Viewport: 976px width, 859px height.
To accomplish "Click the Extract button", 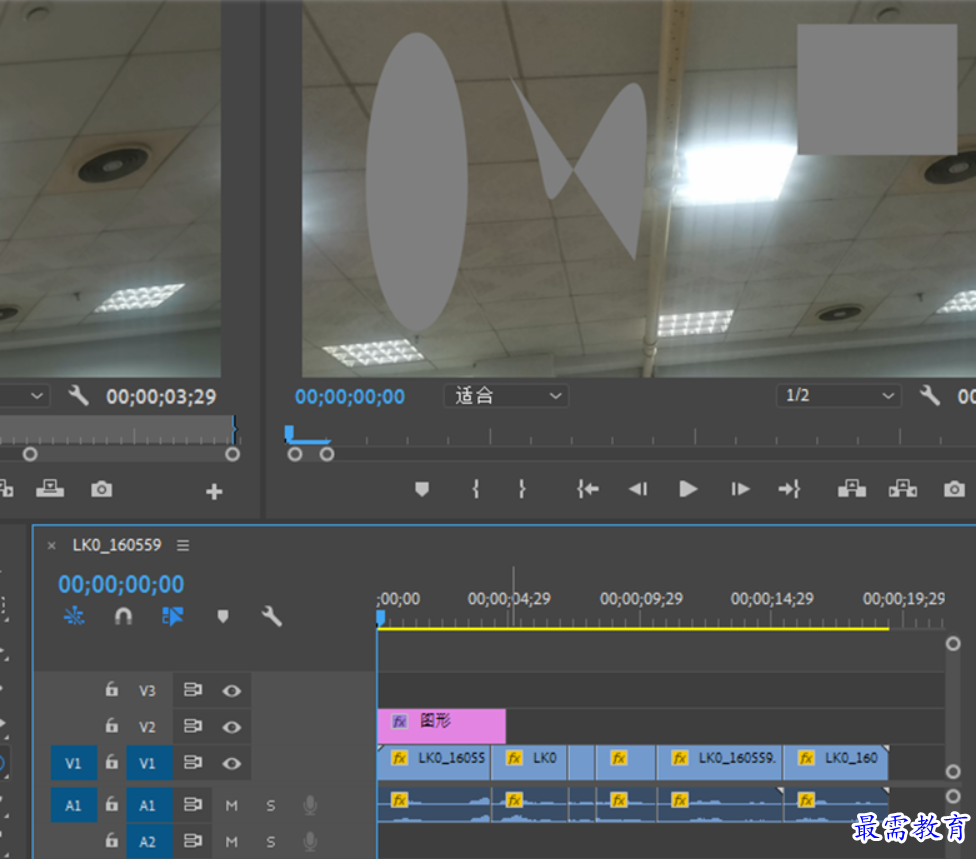I will pyautogui.click(x=903, y=489).
